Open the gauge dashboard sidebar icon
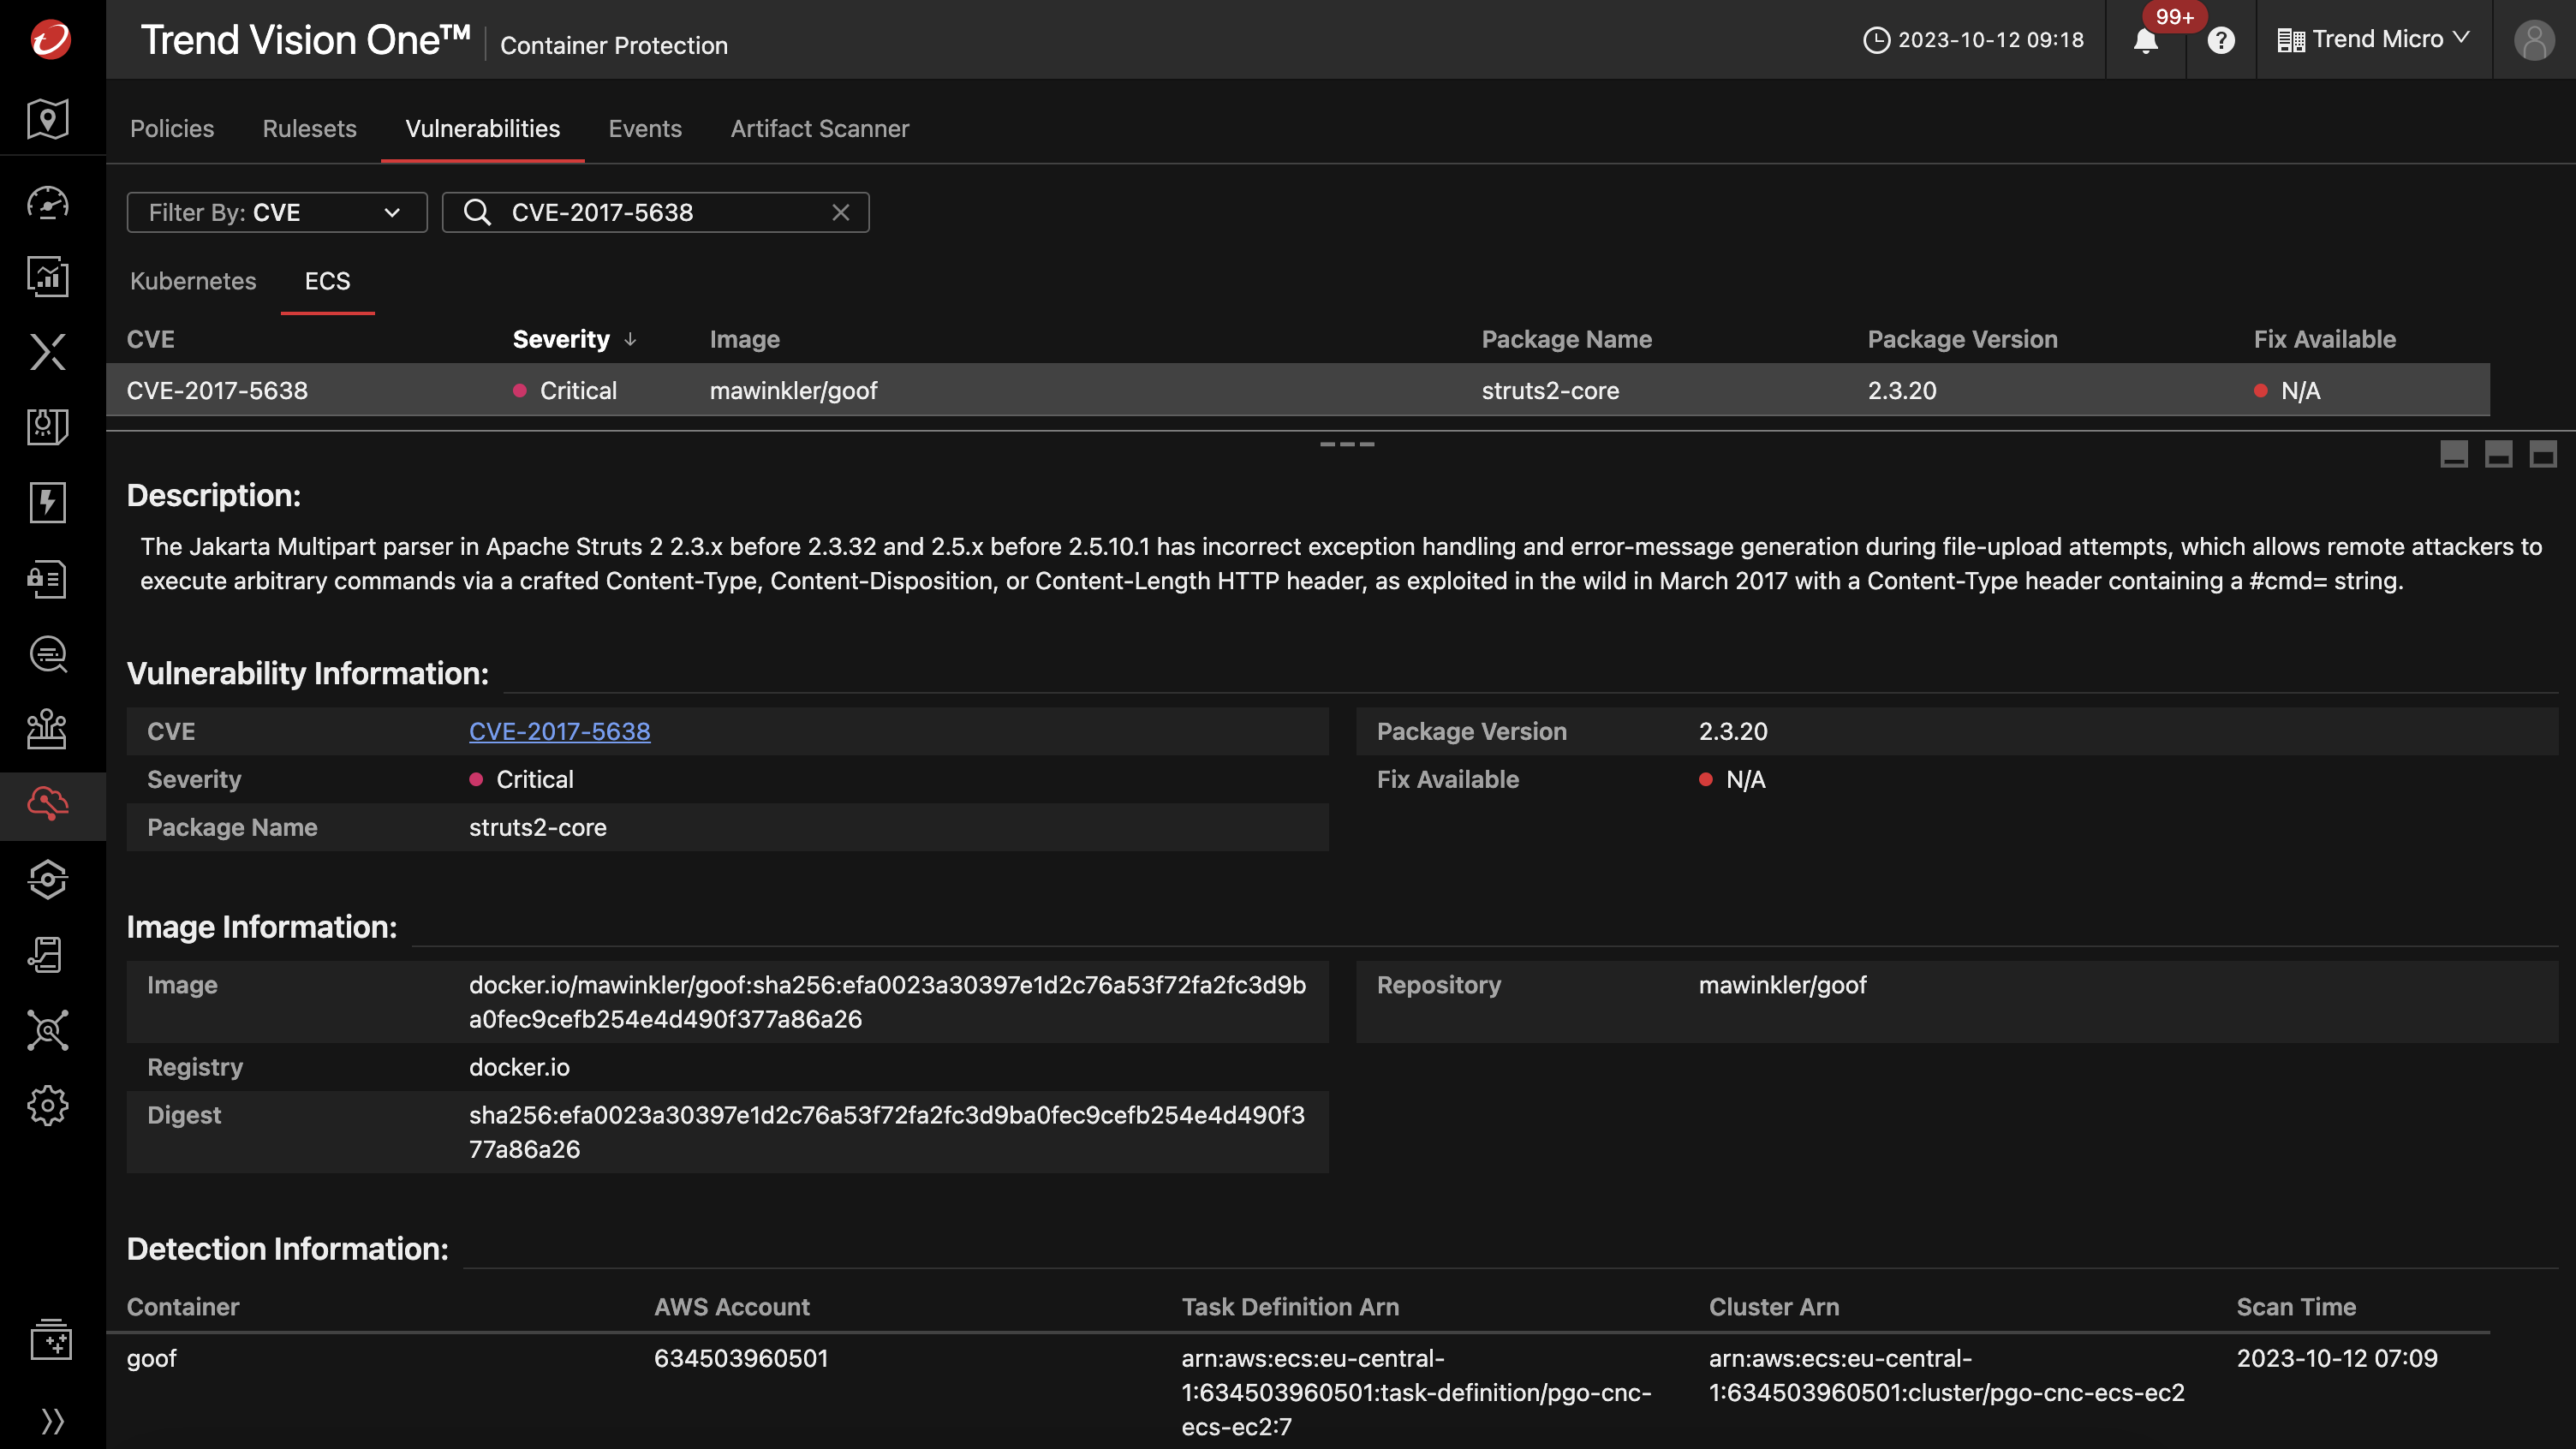2576x1449 pixels. (48, 203)
